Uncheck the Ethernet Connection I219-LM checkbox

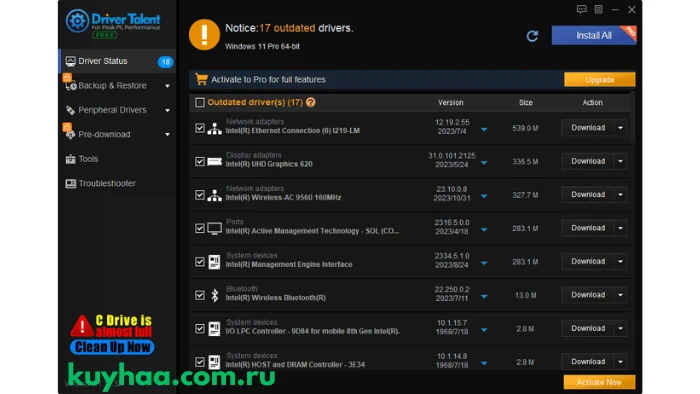click(x=200, y=128)
